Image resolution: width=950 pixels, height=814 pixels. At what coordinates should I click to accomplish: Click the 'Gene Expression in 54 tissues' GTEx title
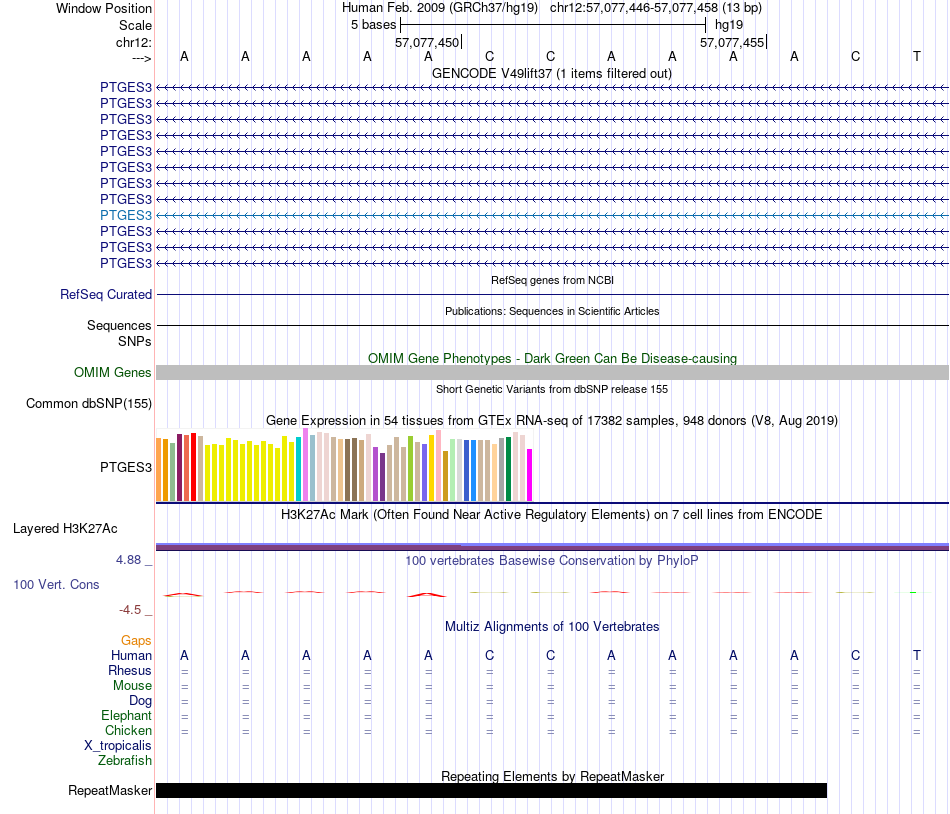coord(552,420)
